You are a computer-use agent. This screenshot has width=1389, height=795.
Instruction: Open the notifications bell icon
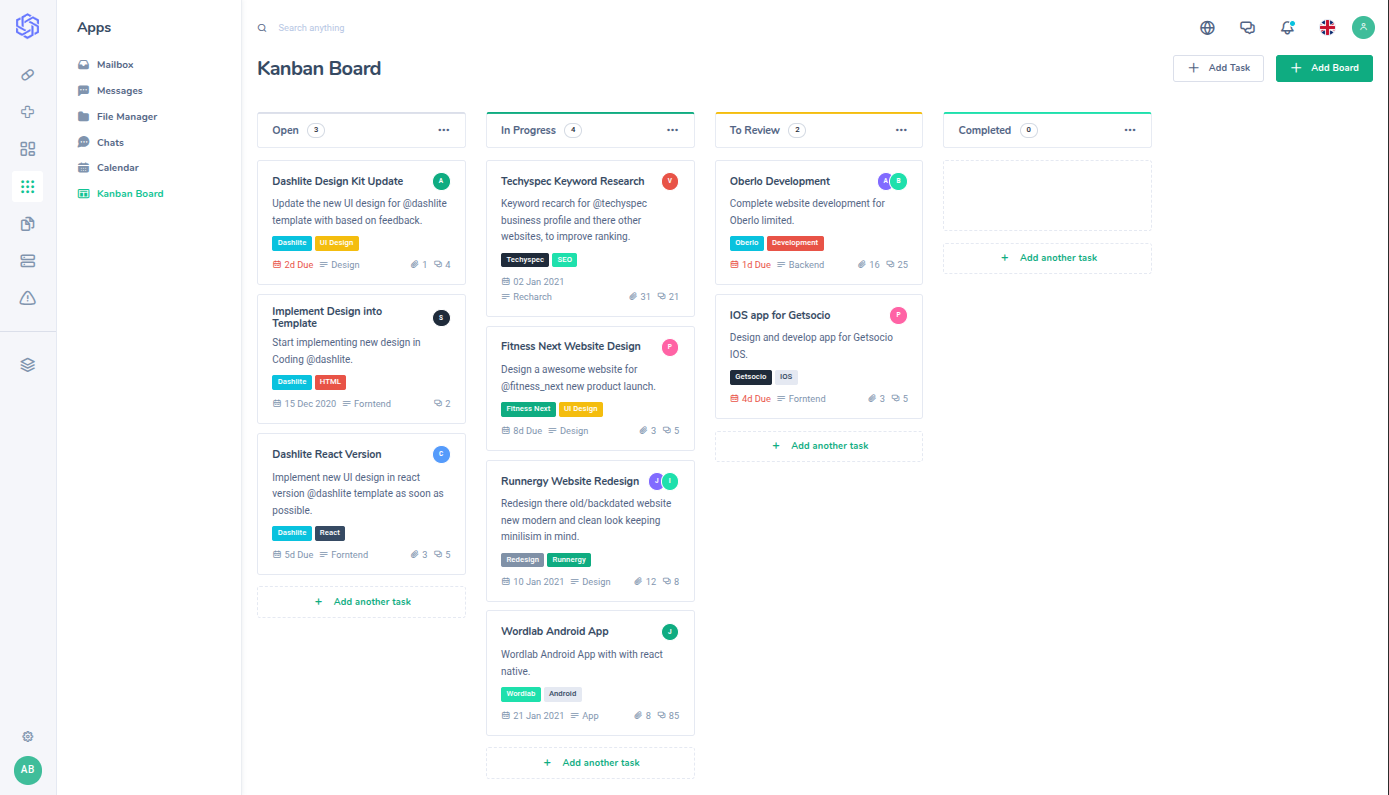(x=1287, y=28)
